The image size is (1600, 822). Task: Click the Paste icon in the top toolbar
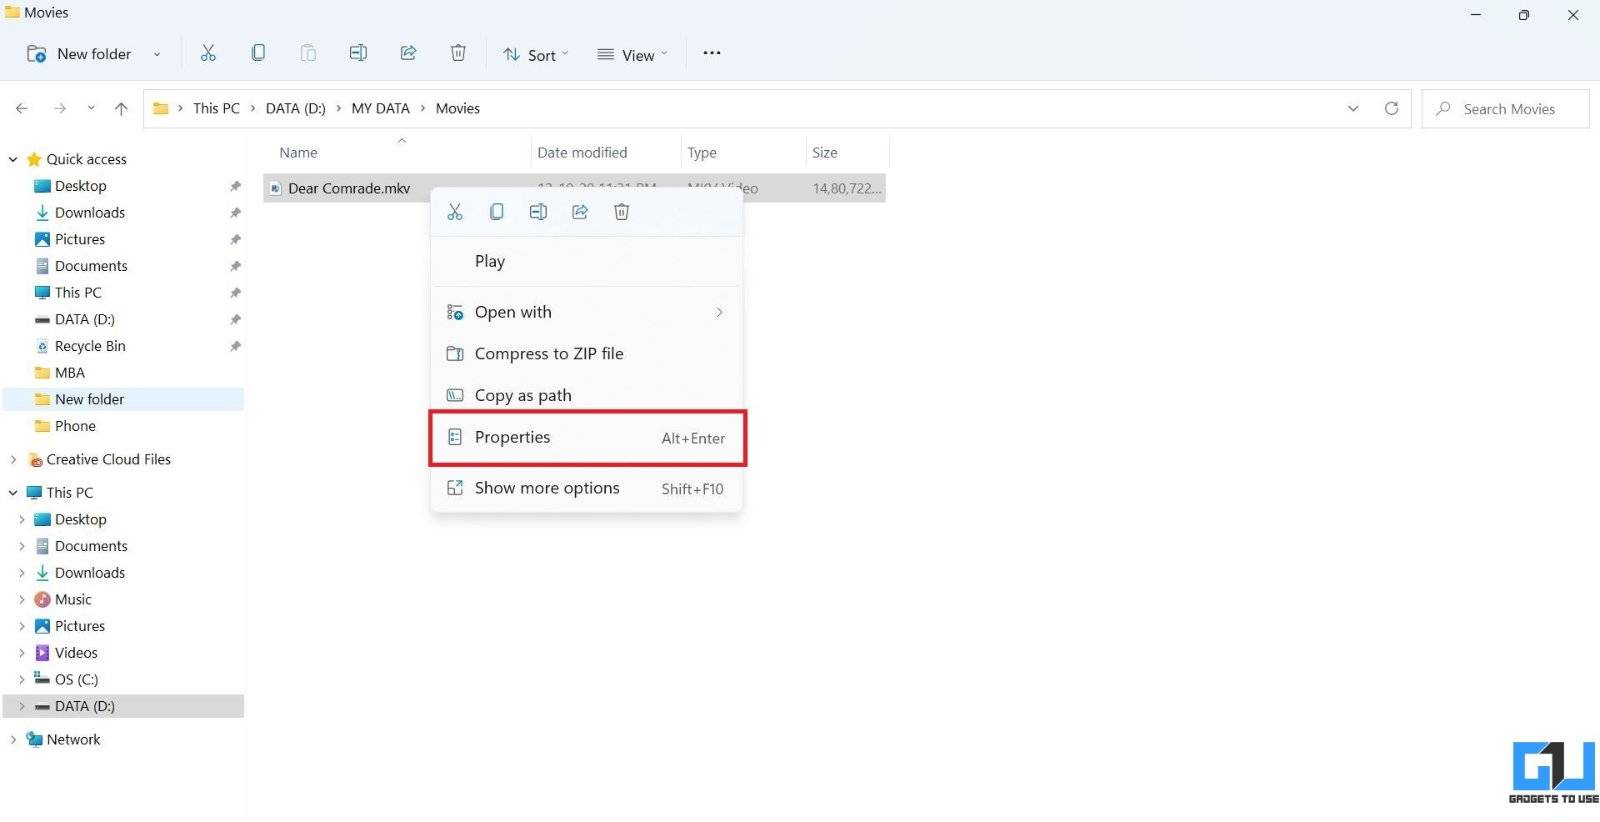[308, 53]
